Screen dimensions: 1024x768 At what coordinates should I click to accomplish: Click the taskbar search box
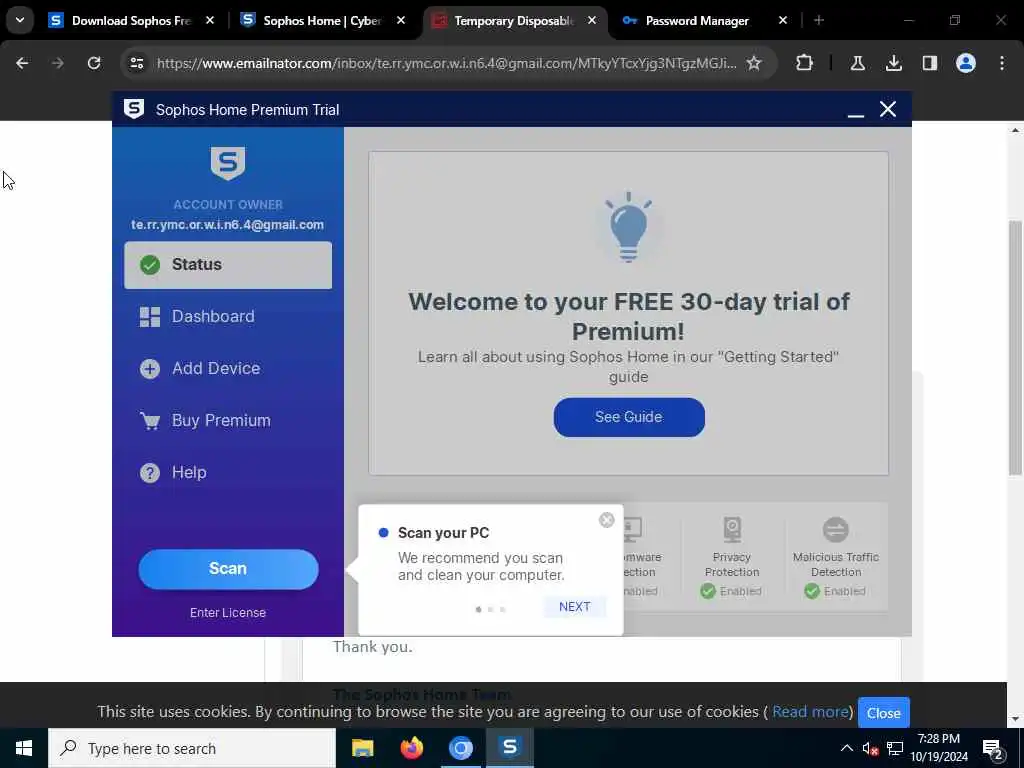(x=192, y=748)
